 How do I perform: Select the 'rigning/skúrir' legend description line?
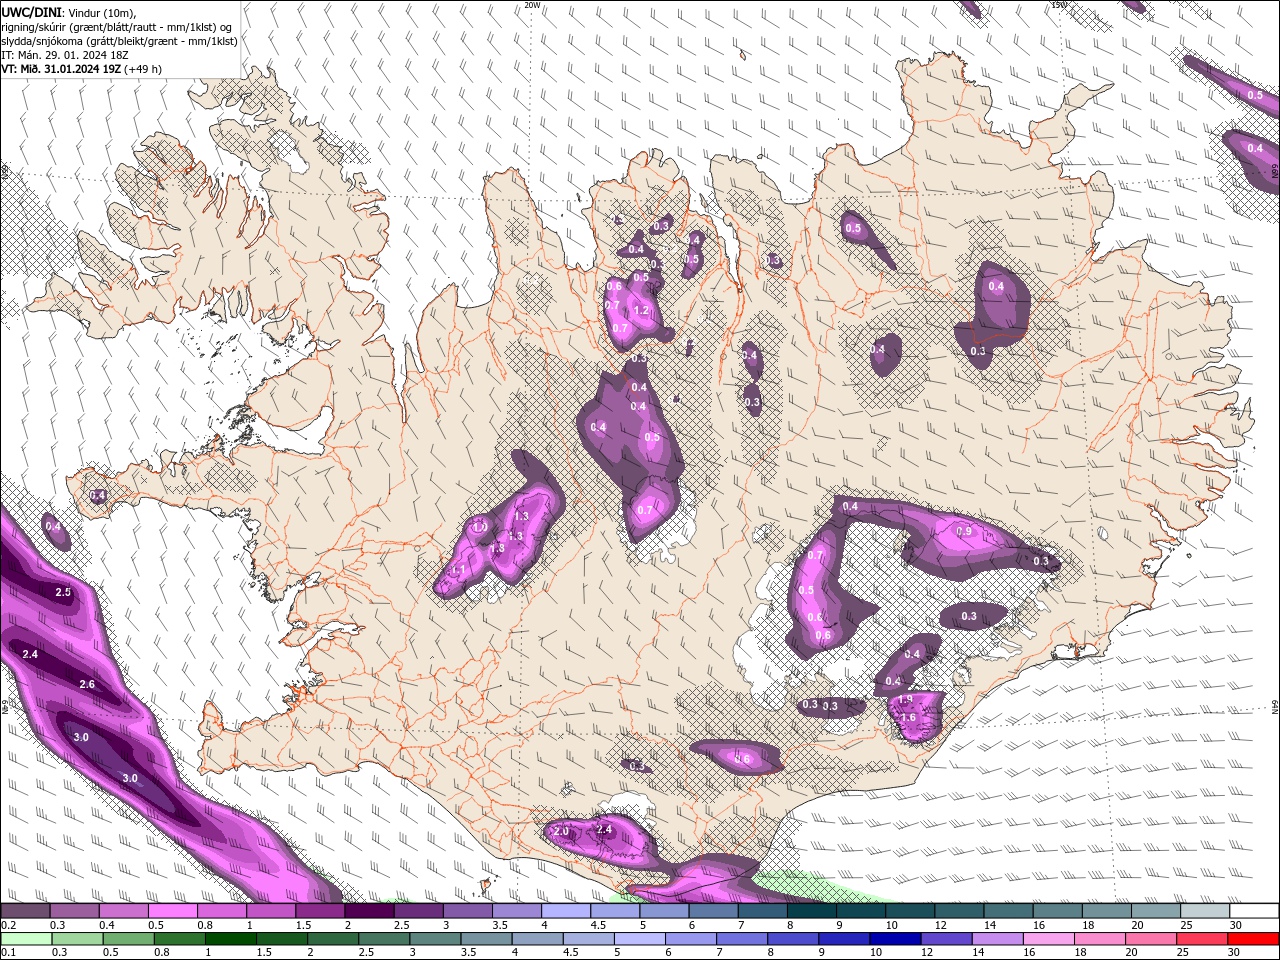click(x=116, y=27)
